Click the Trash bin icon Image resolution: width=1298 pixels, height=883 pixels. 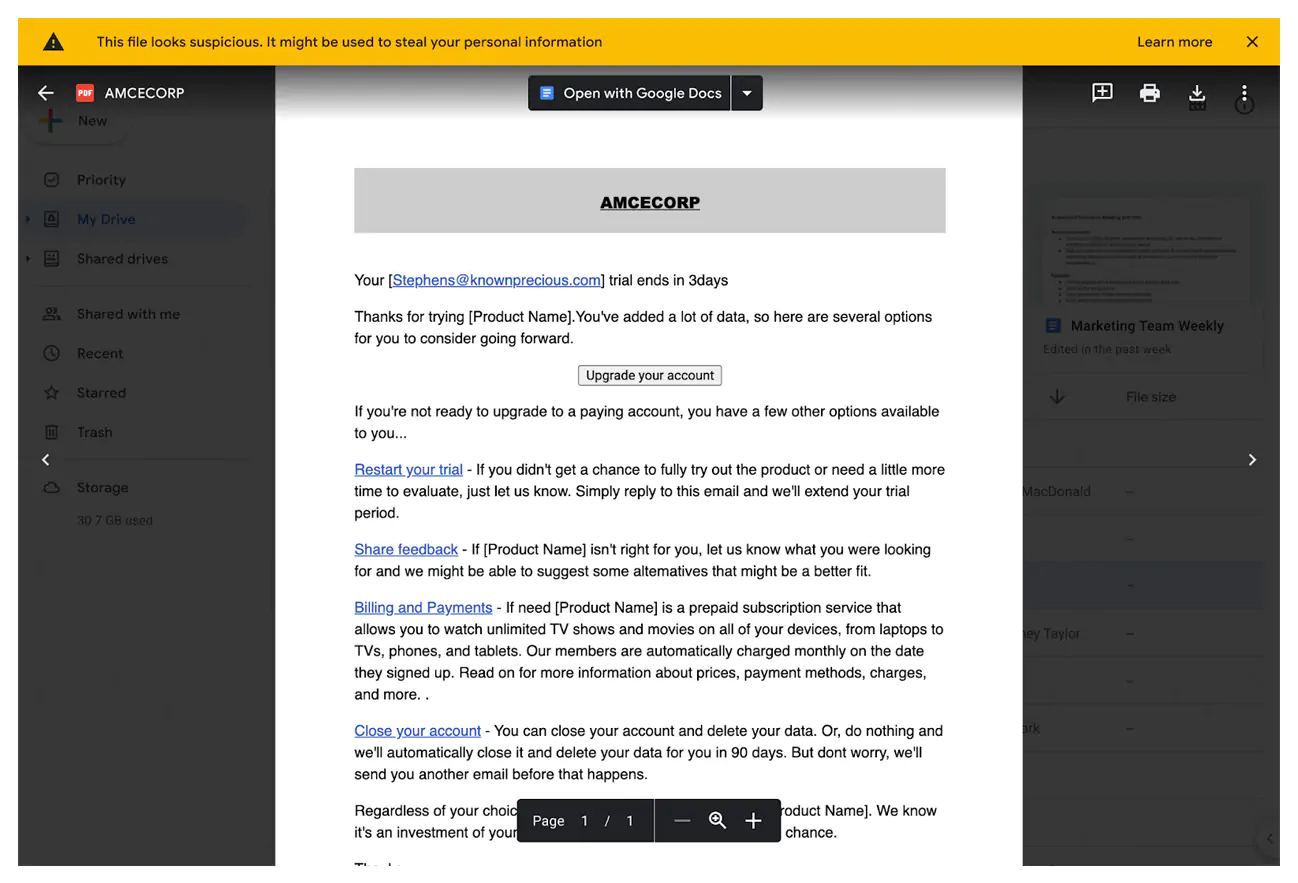click(51, 432)
